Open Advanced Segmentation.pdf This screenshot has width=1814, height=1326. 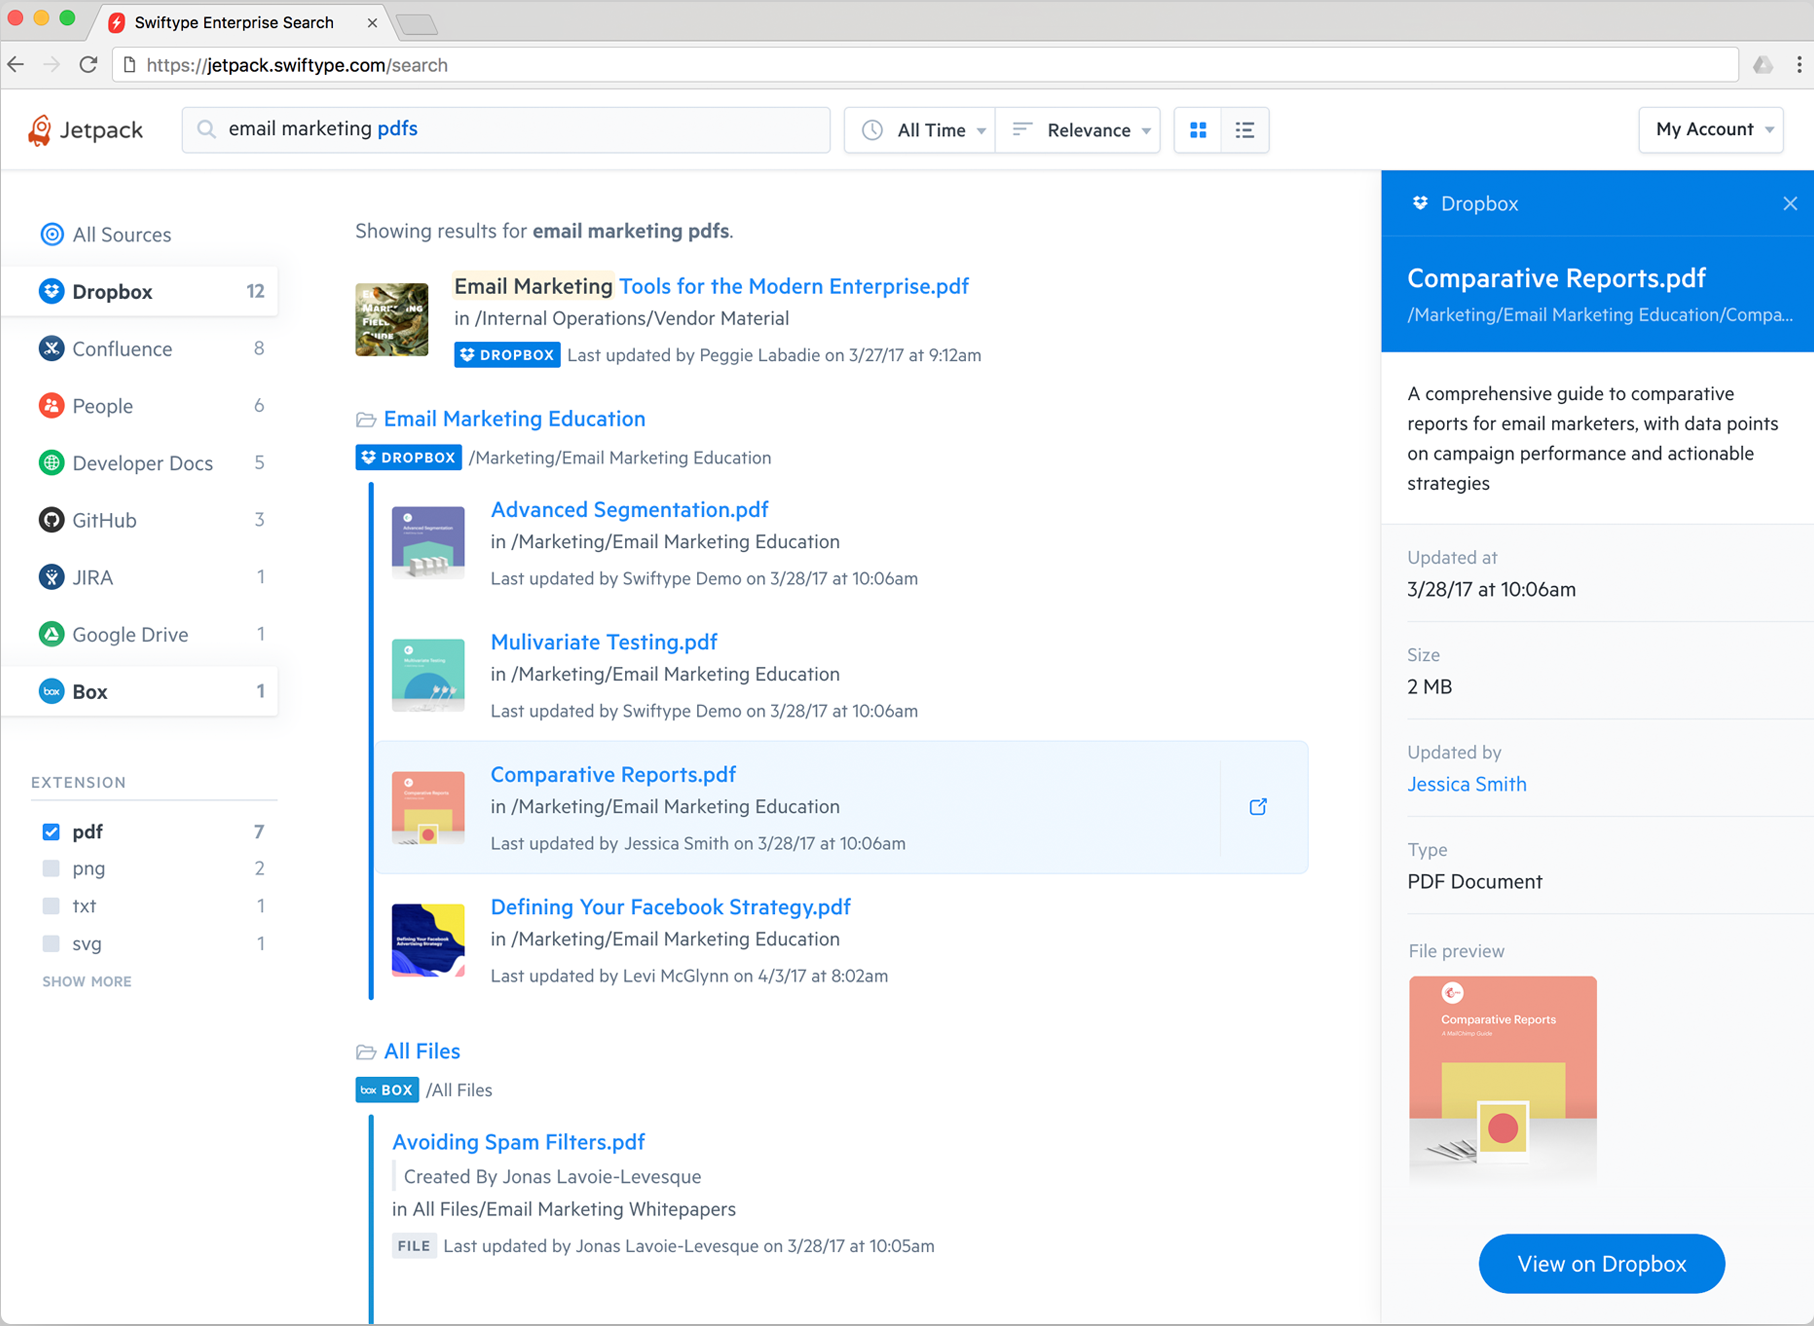click(x=629, y=509)
